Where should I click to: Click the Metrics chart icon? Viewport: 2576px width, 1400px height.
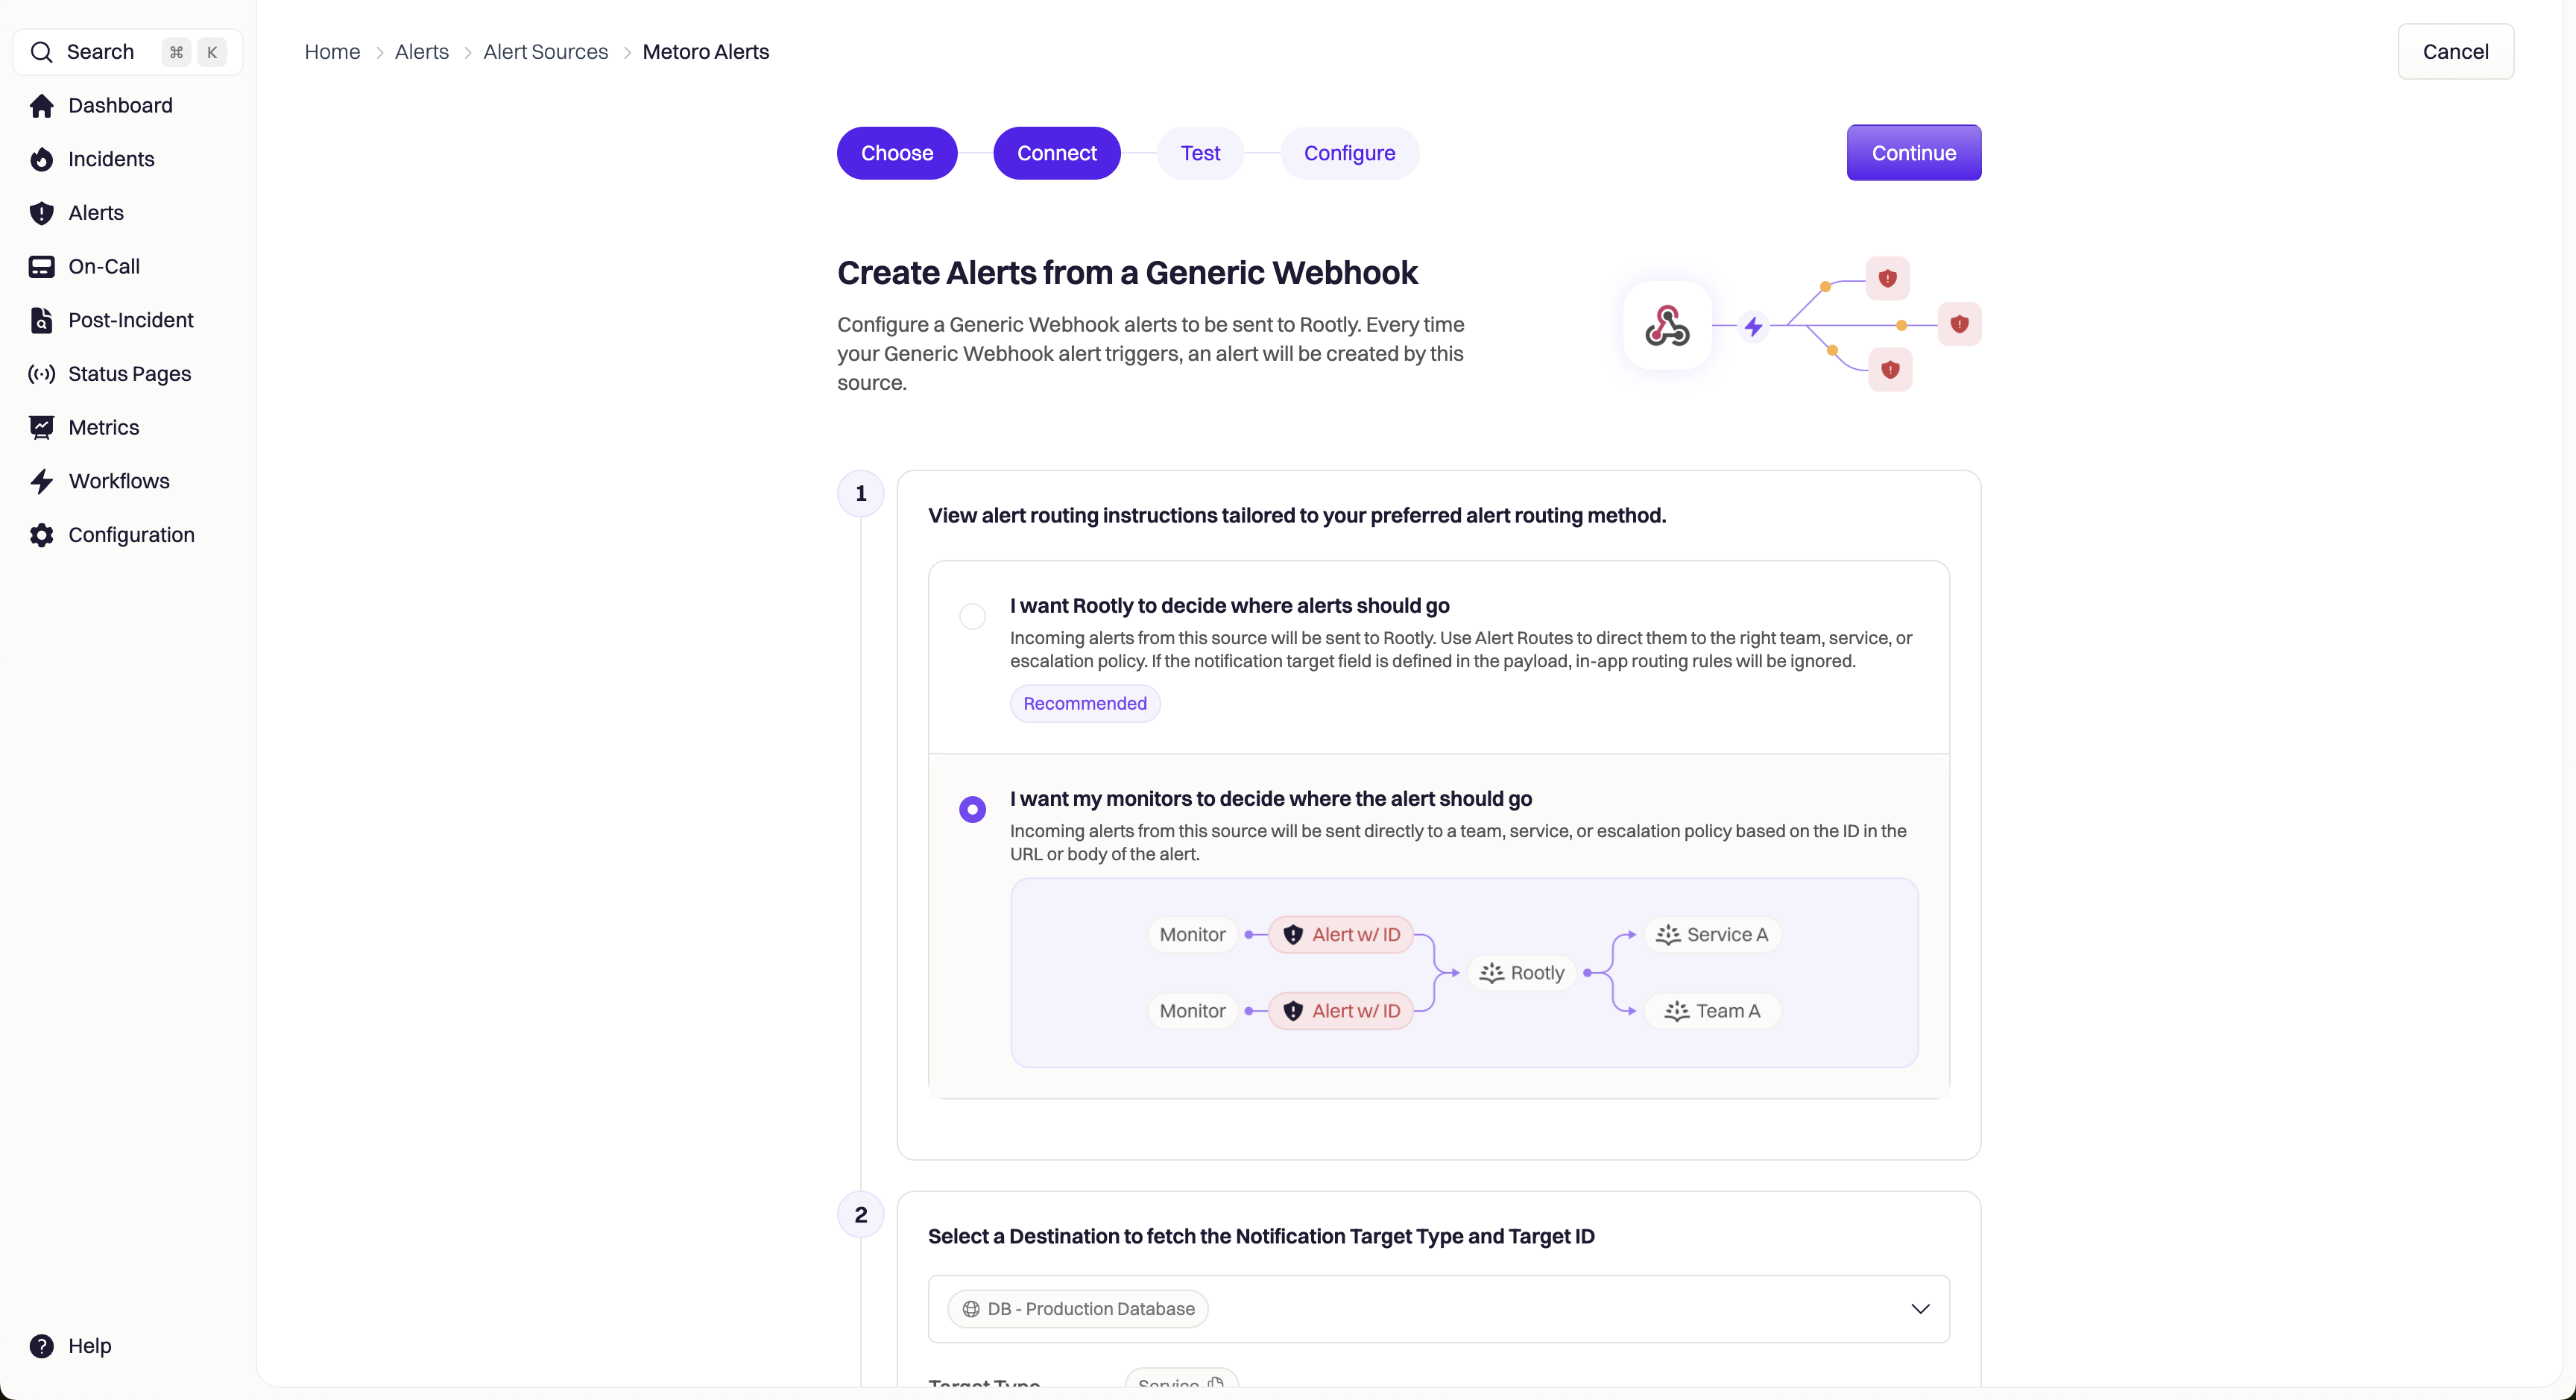click(x=41, y=428)
